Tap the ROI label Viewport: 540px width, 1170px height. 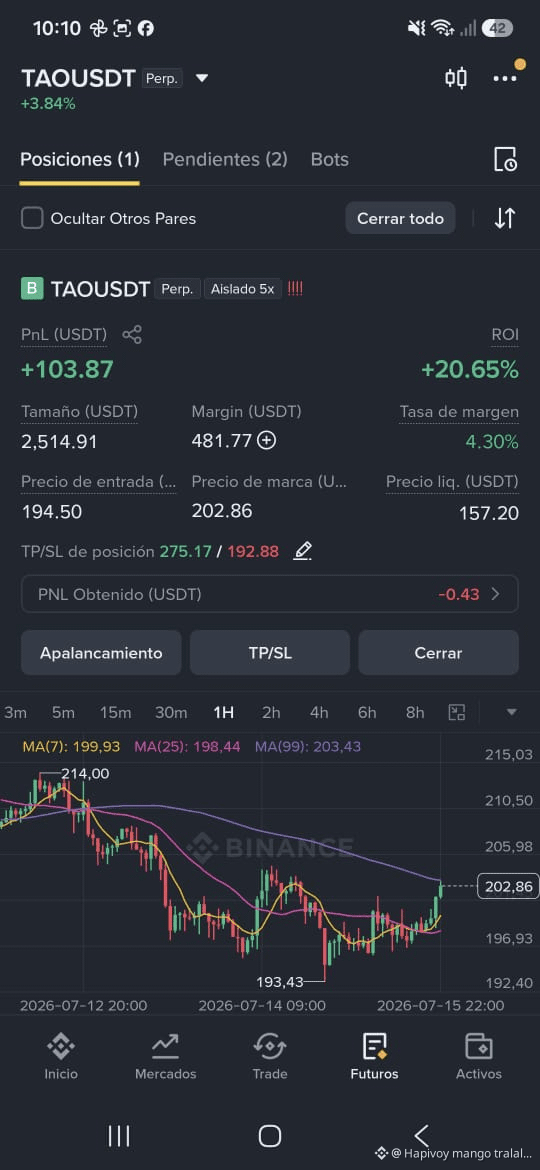point(505,336)
